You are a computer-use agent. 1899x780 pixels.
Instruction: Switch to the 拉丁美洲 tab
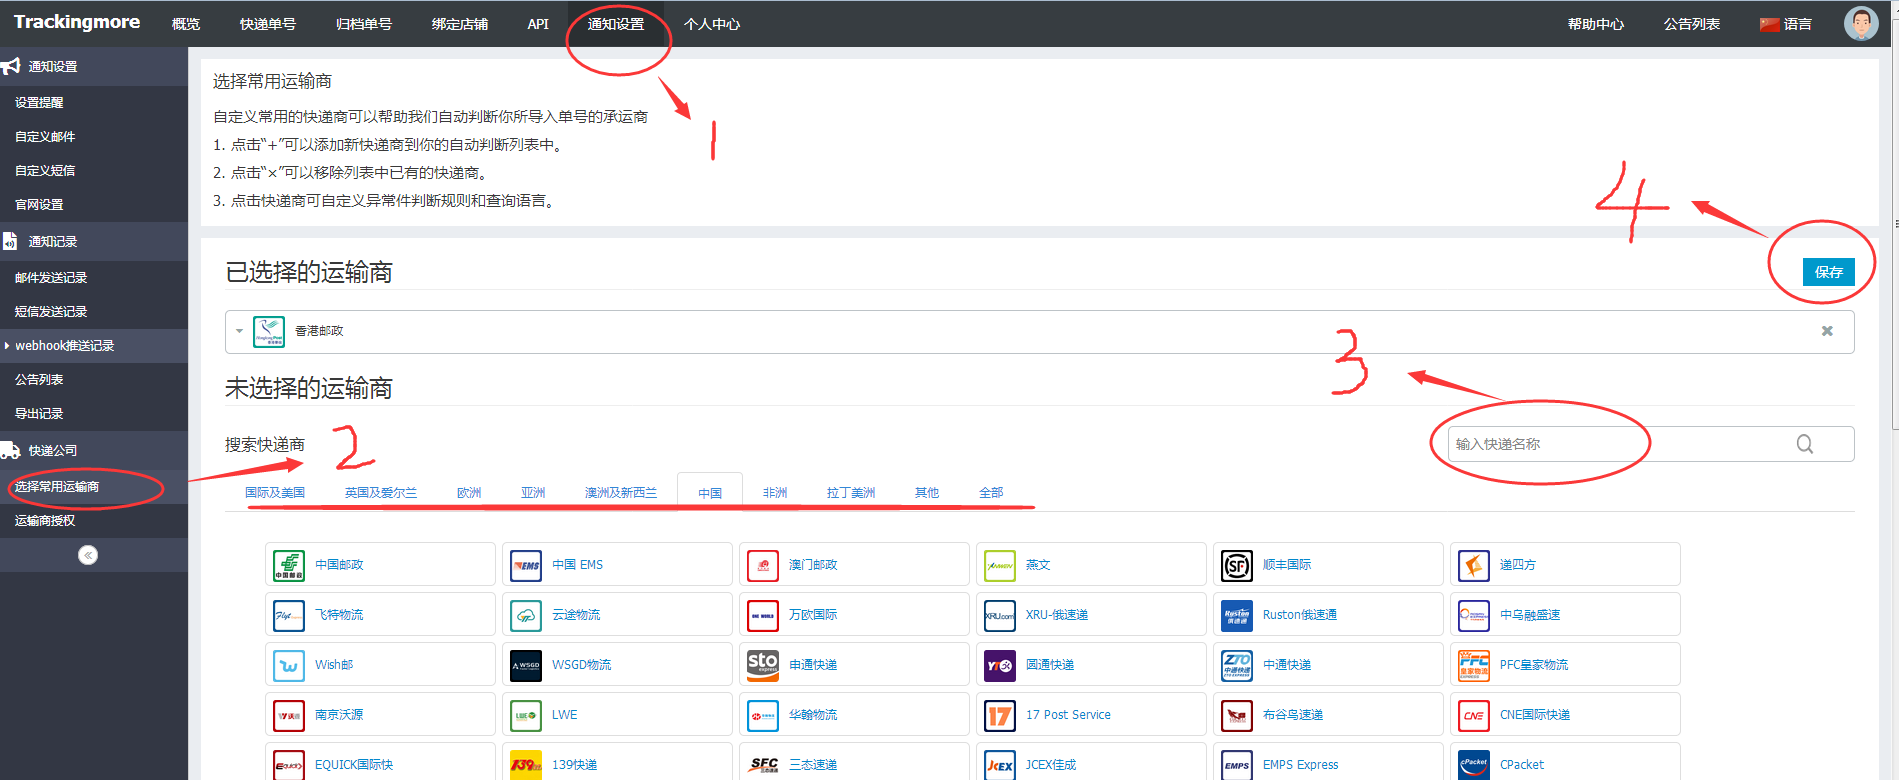[x=851, y=493]
